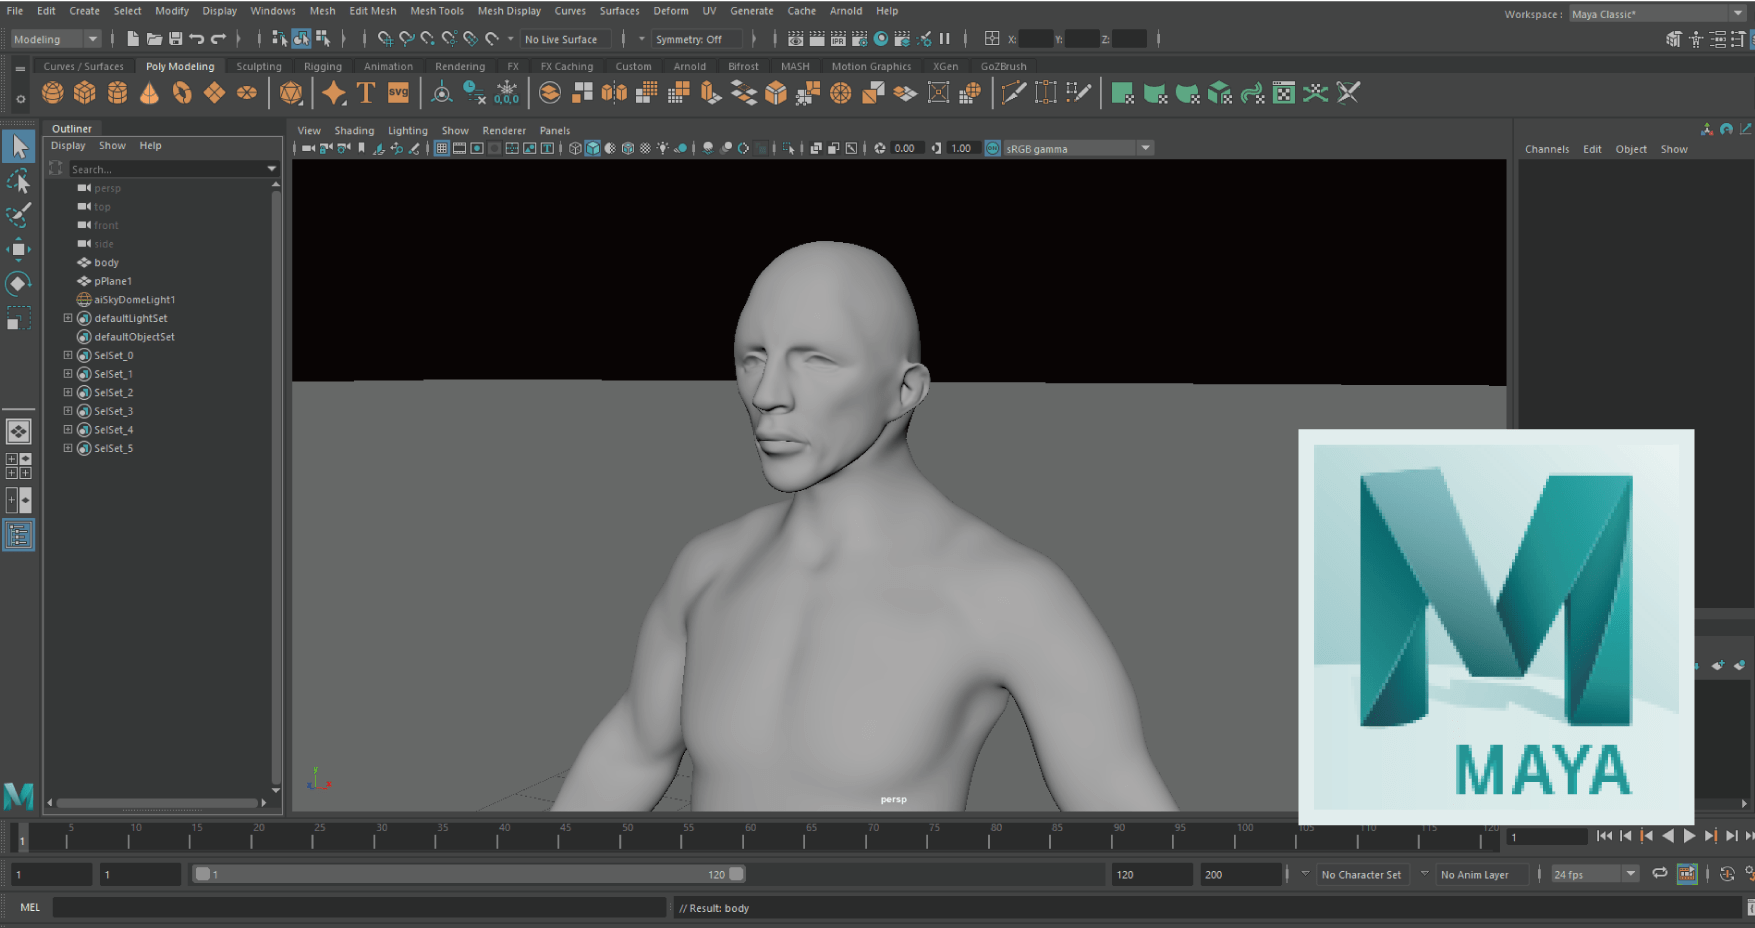Create a polygon cone from the shelf
Viewport: 1755px width, 928px height.
tap(149, 93)
